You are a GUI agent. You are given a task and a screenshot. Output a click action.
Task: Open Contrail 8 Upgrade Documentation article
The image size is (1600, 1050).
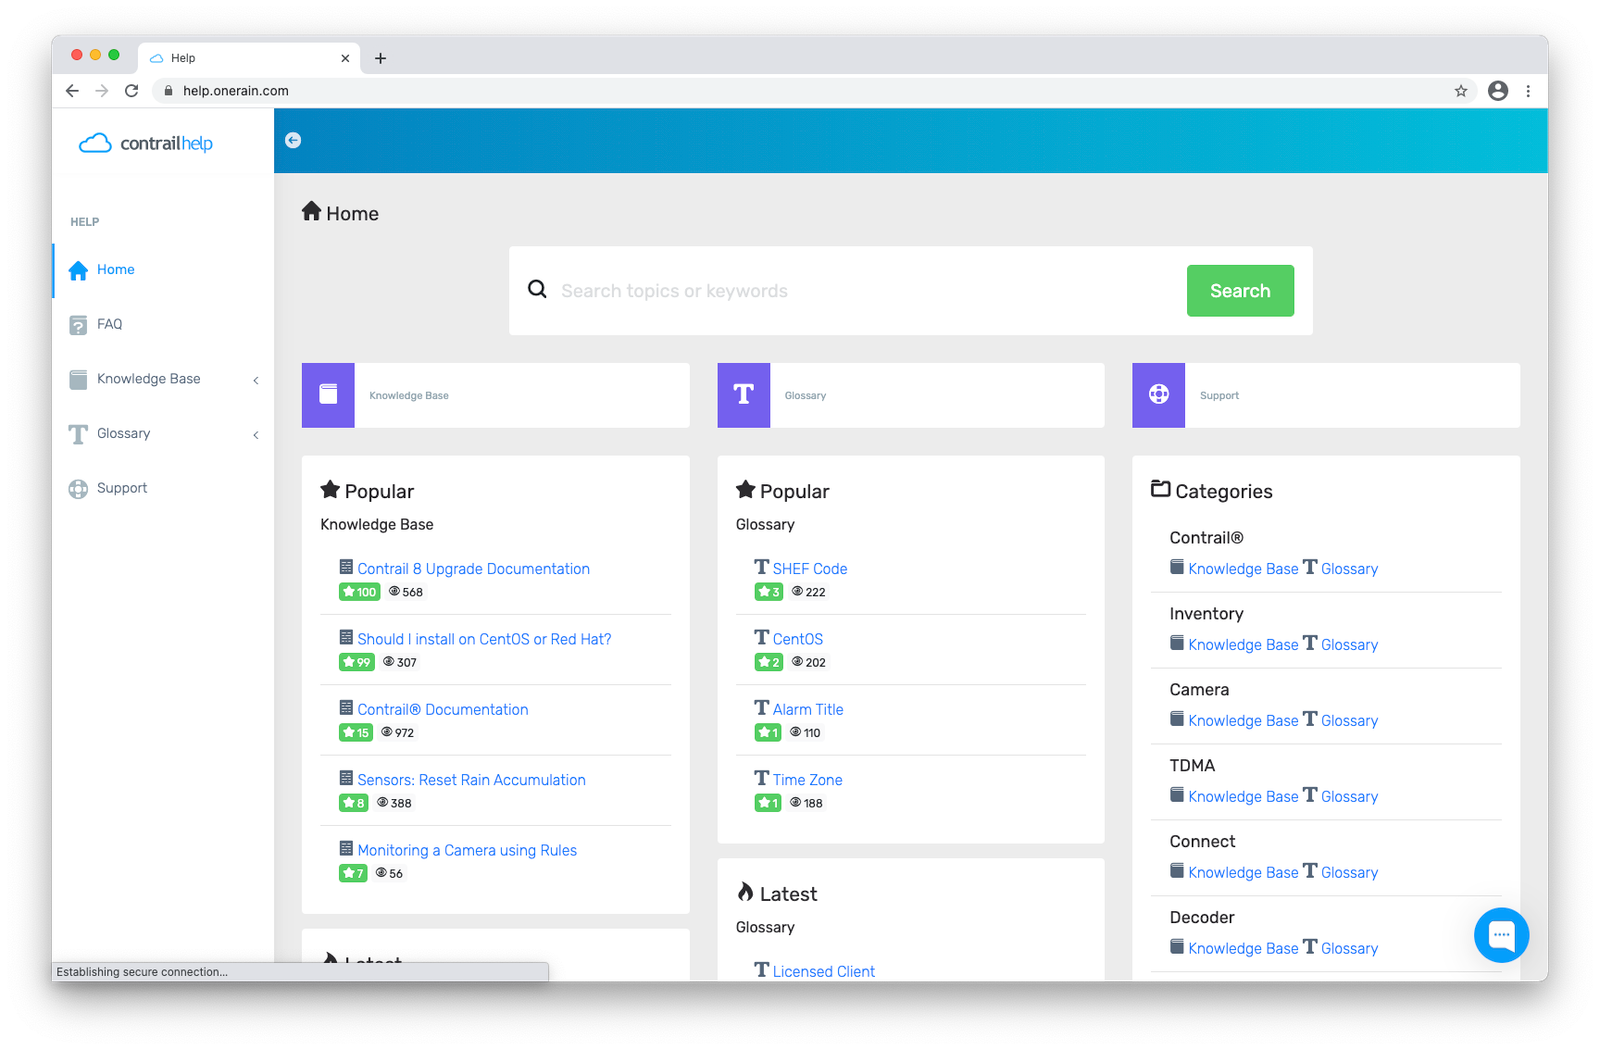pos(473,569)
